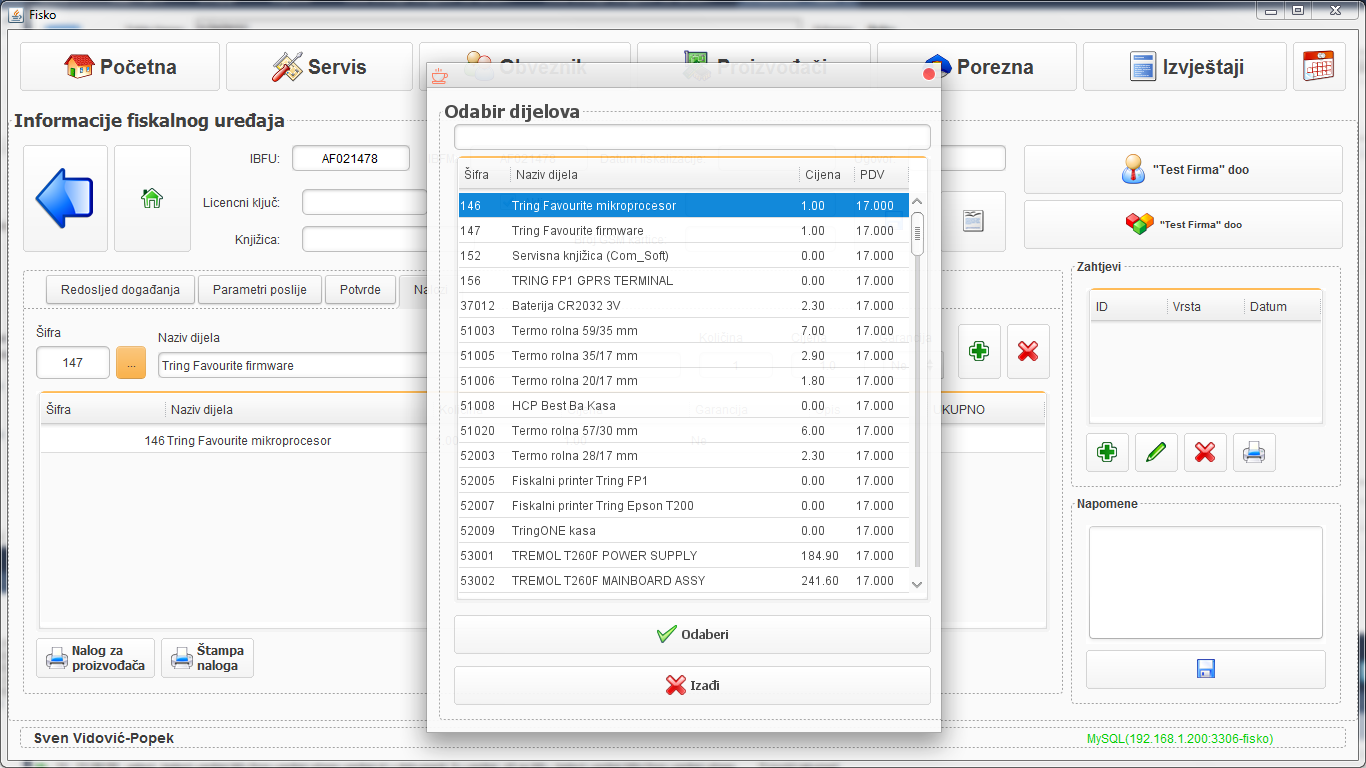Sort by Naziv dijela column in dialog

[x=654, y=174]
